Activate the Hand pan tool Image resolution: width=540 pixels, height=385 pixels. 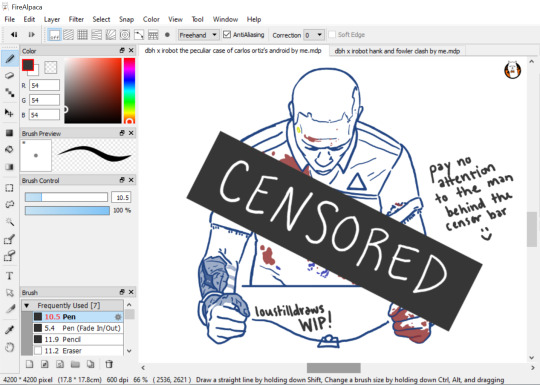9,347
